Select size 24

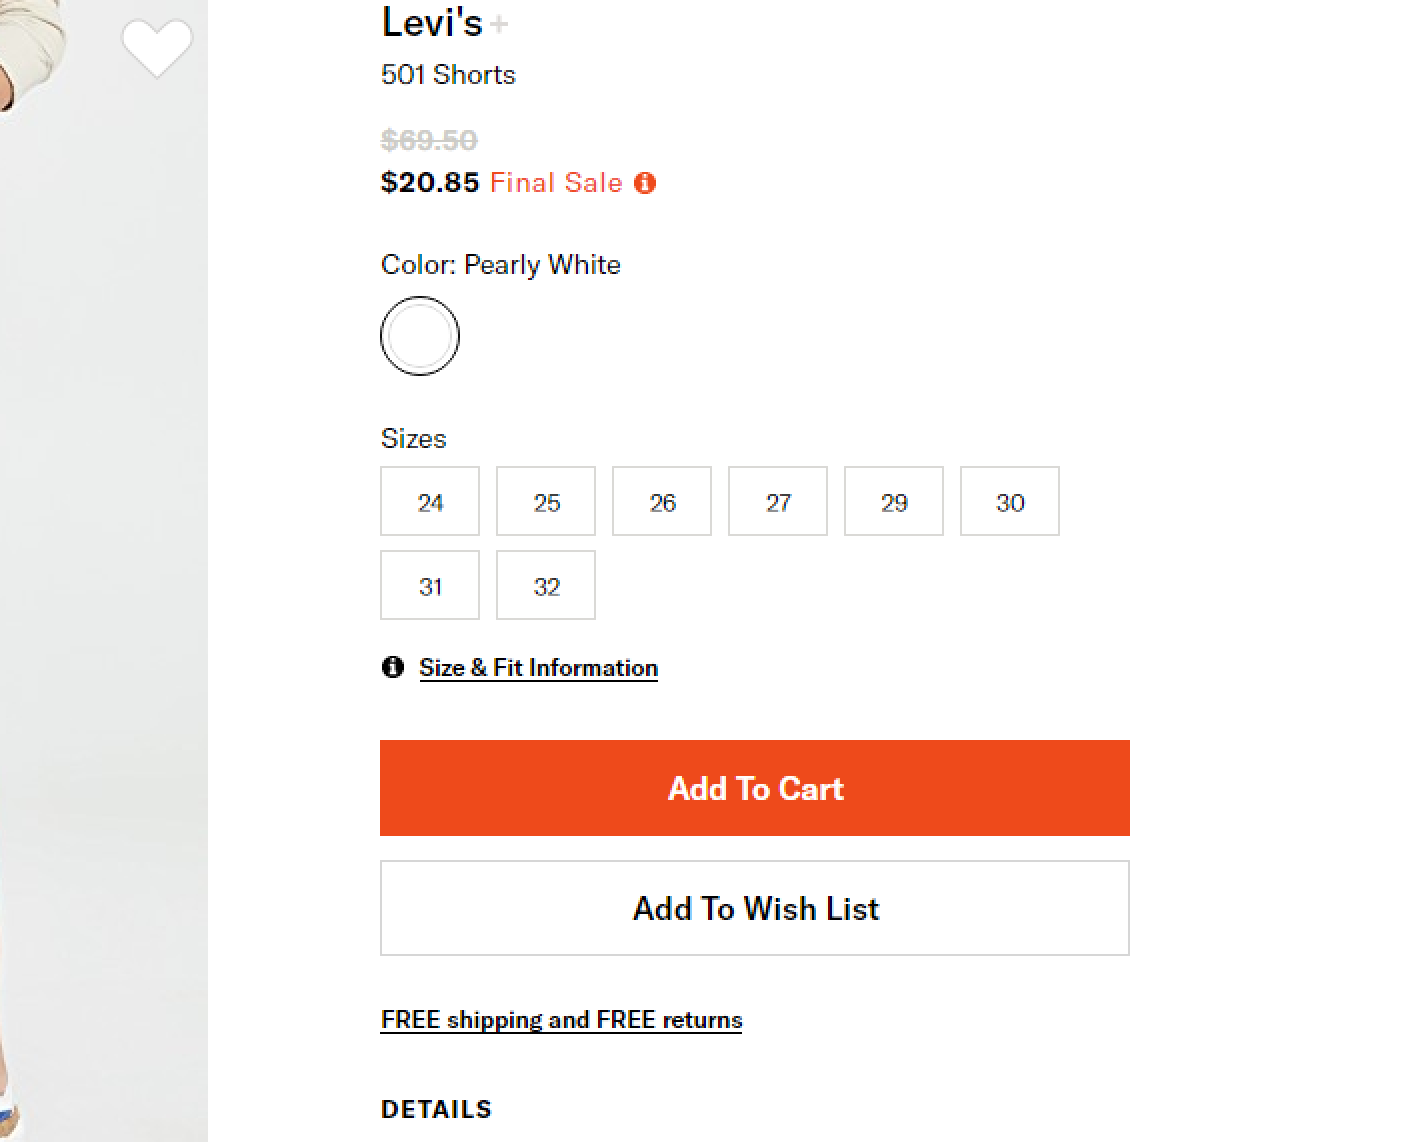coord(430,502)
